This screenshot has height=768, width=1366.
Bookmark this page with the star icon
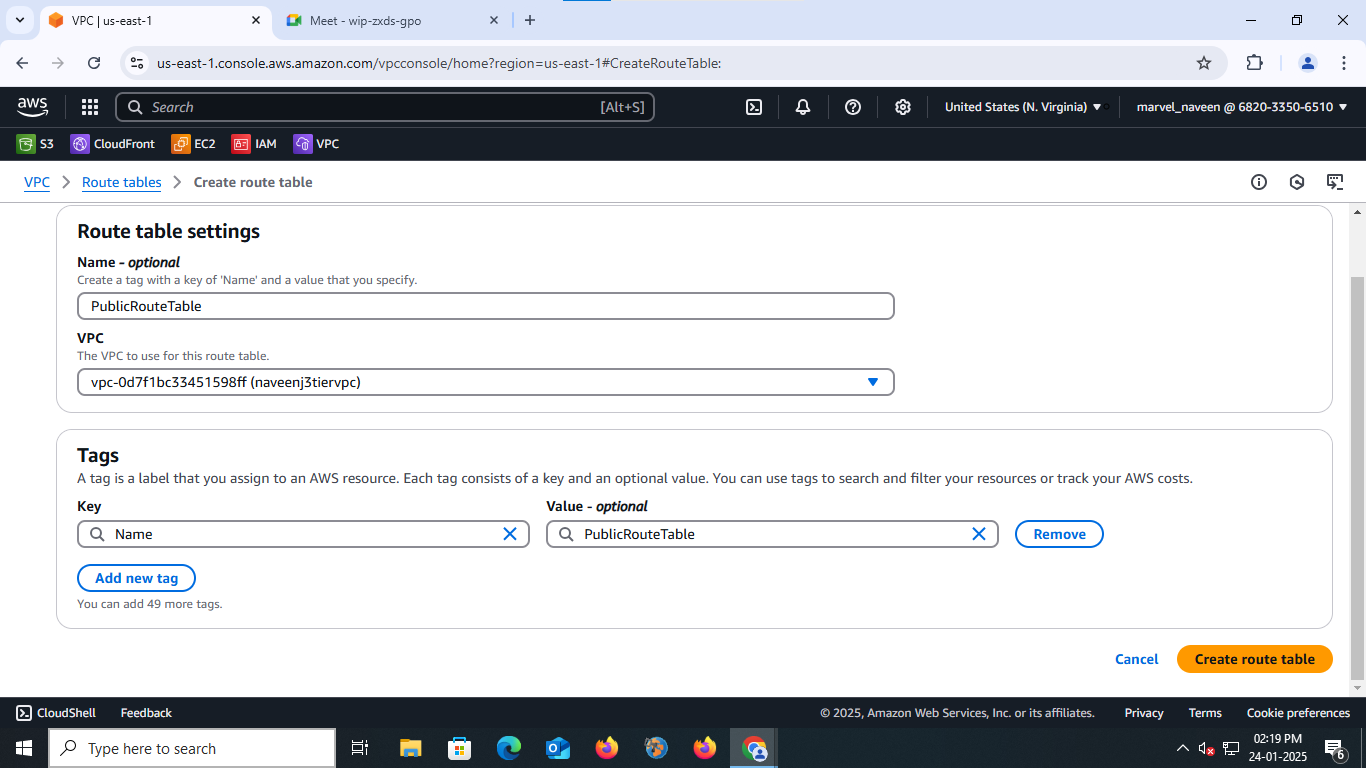pos(1204,63)
